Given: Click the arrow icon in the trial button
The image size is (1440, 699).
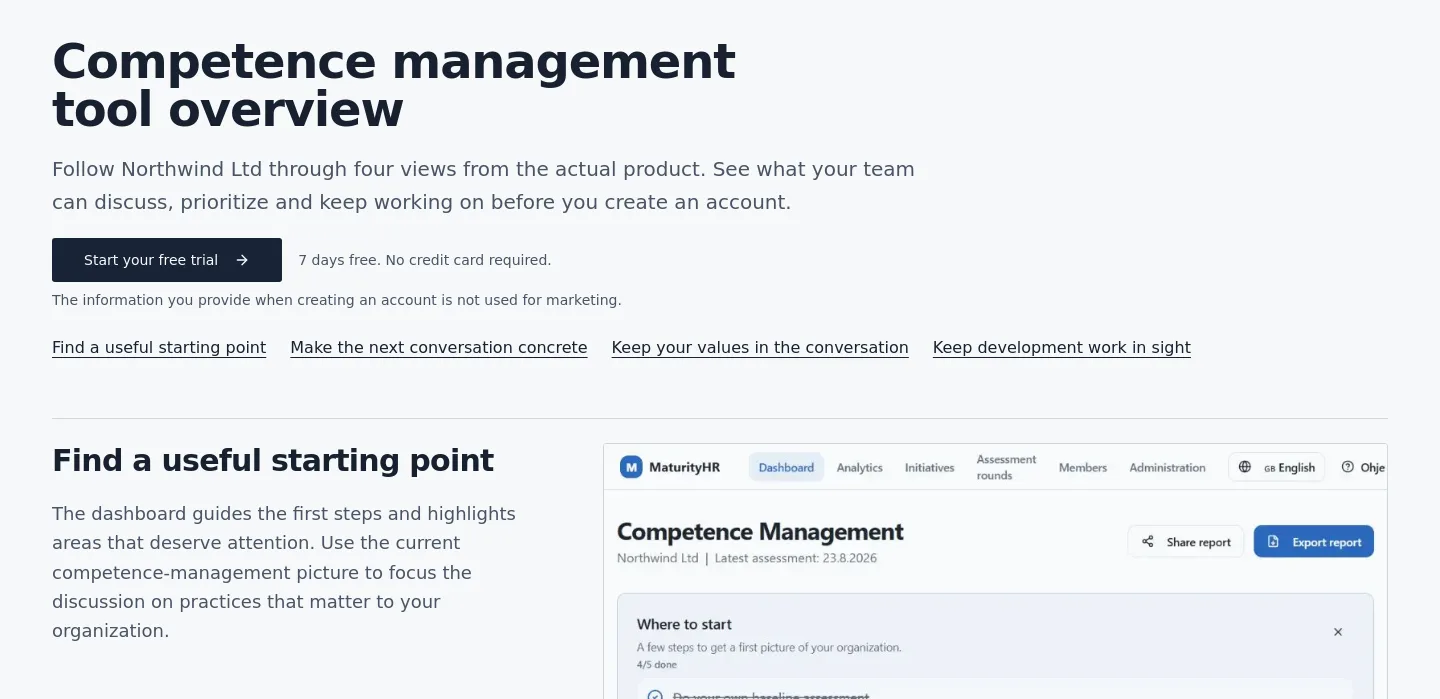Looking at the screenshot, I should pos(242,260).
